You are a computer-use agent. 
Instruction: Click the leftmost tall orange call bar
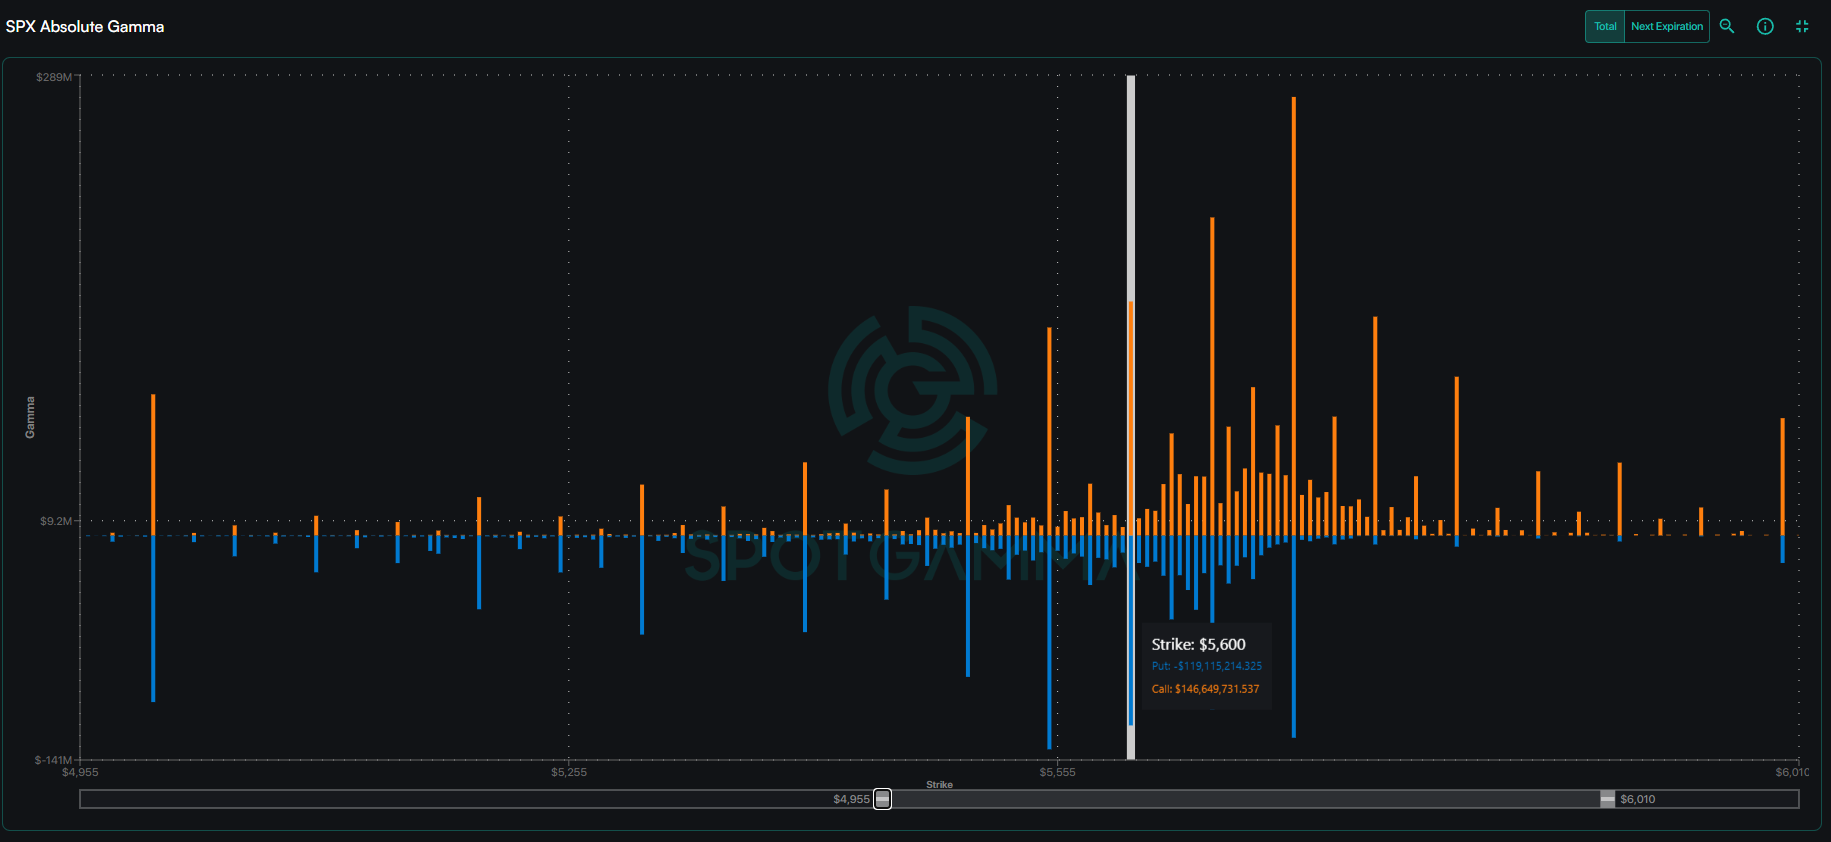tap(153, 460)
